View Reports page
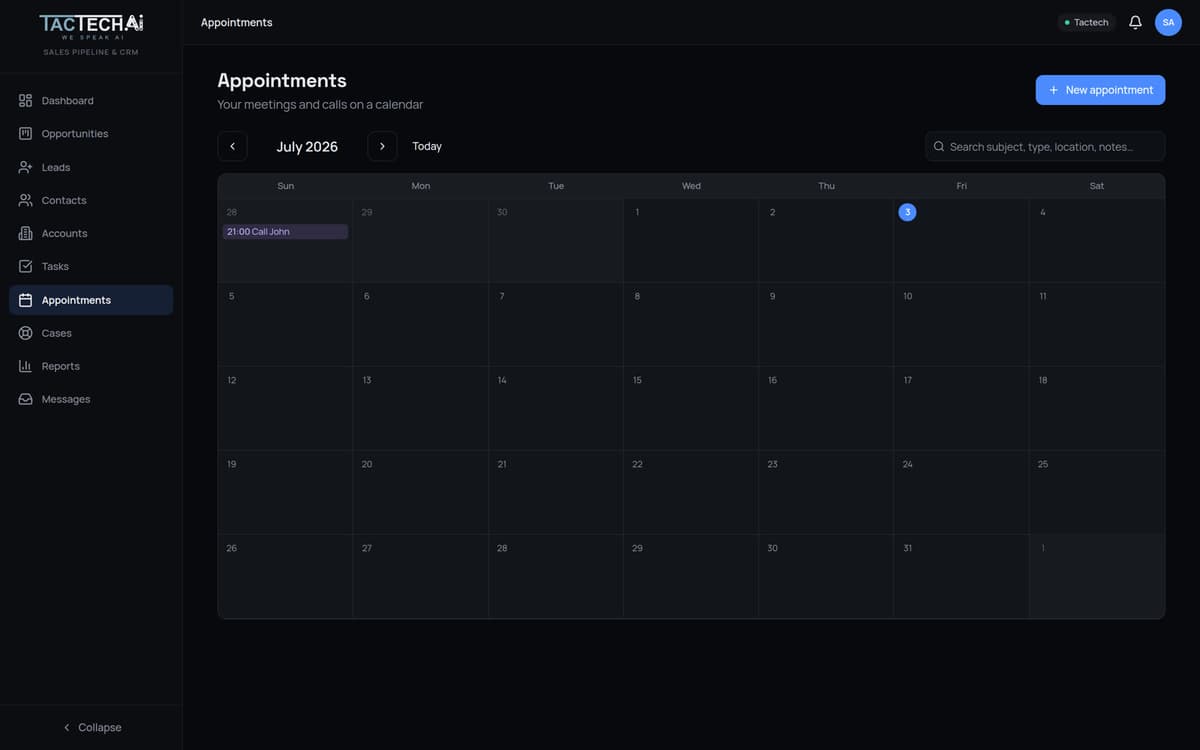Screen dimensions: 1200x750 pyautogui.click(x=91, y=366)
